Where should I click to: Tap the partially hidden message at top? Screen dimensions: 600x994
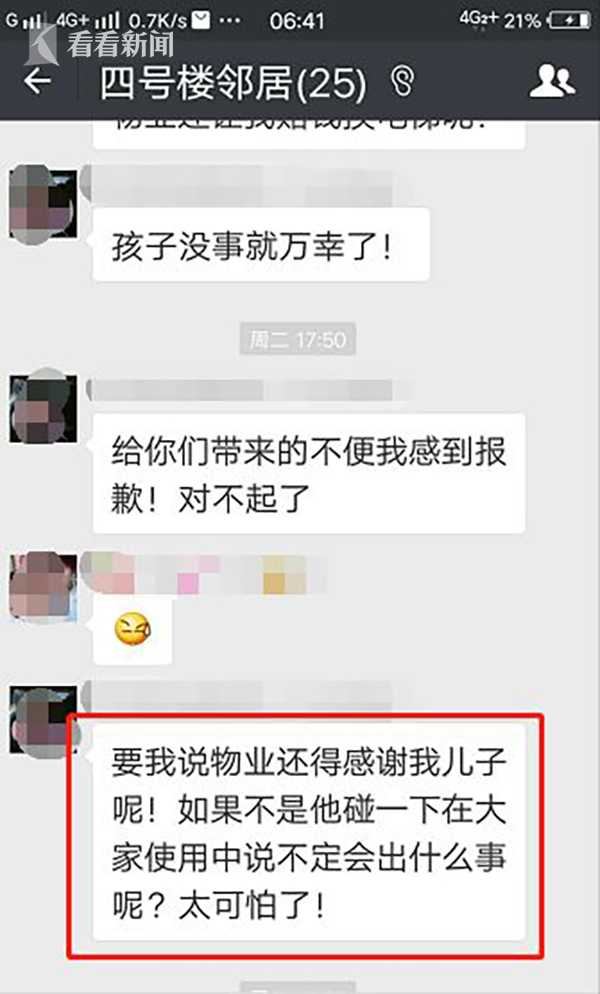308,132
